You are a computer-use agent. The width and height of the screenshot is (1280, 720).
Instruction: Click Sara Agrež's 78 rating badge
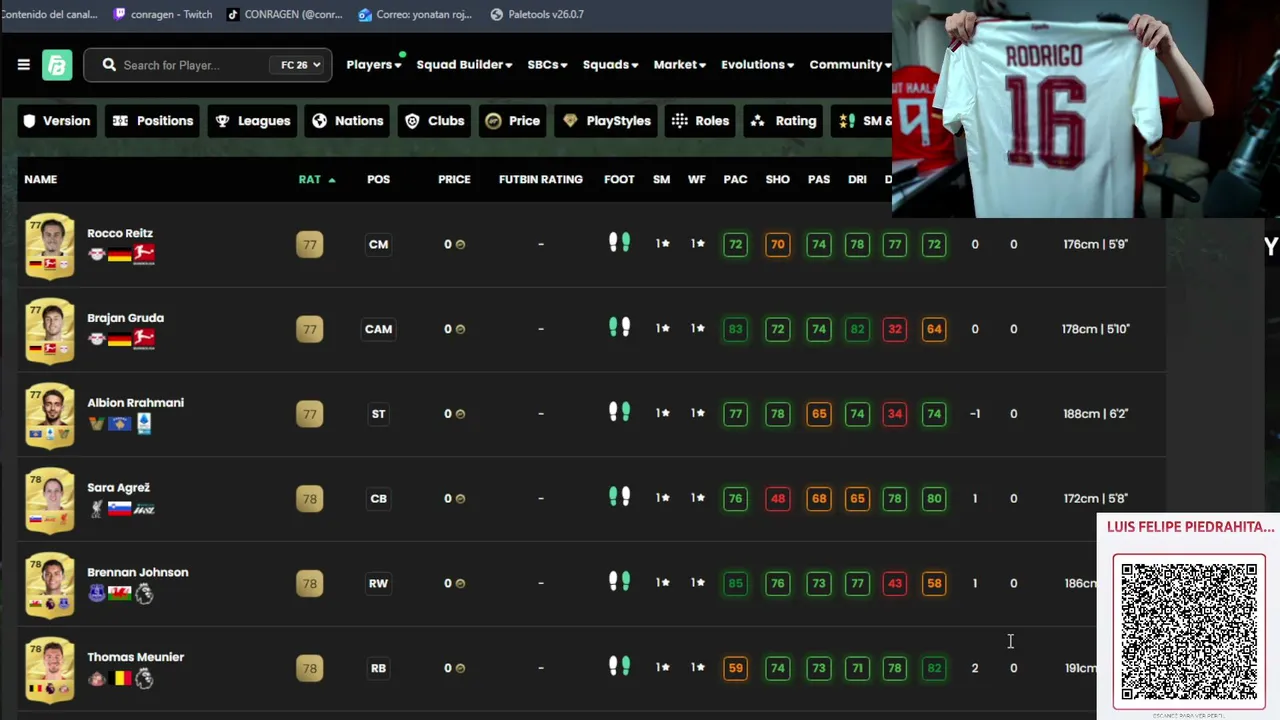(x=310, y=498)
